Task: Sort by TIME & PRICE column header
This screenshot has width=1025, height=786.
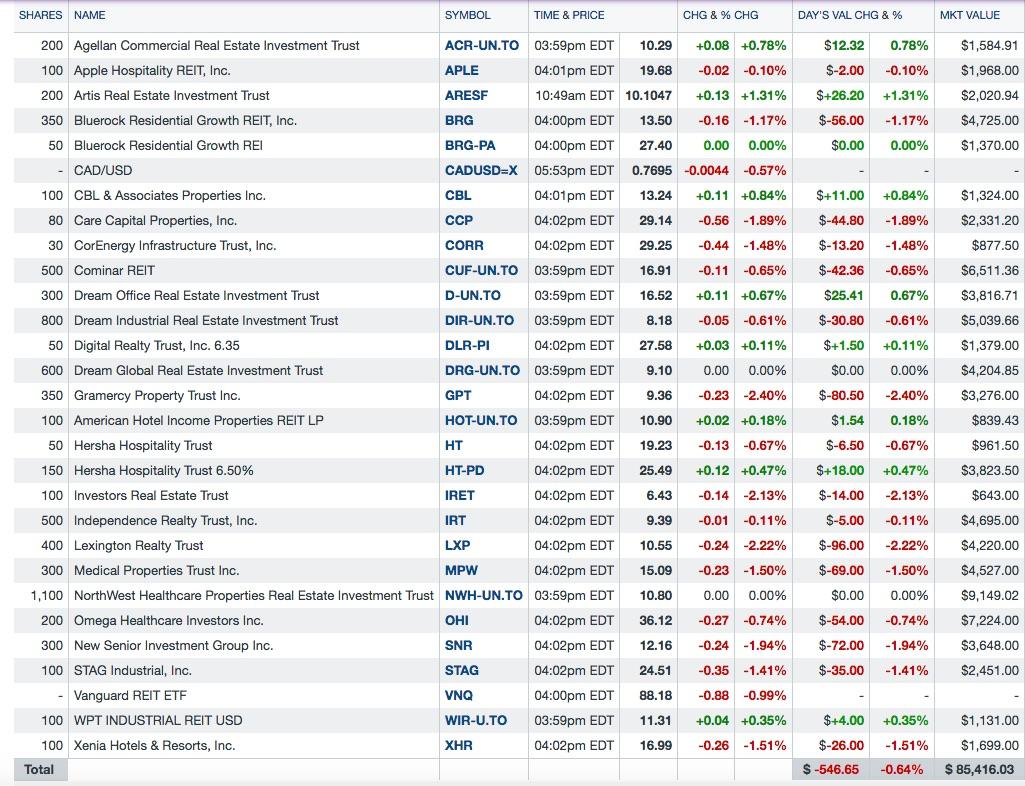Action: tap(569, 15)
